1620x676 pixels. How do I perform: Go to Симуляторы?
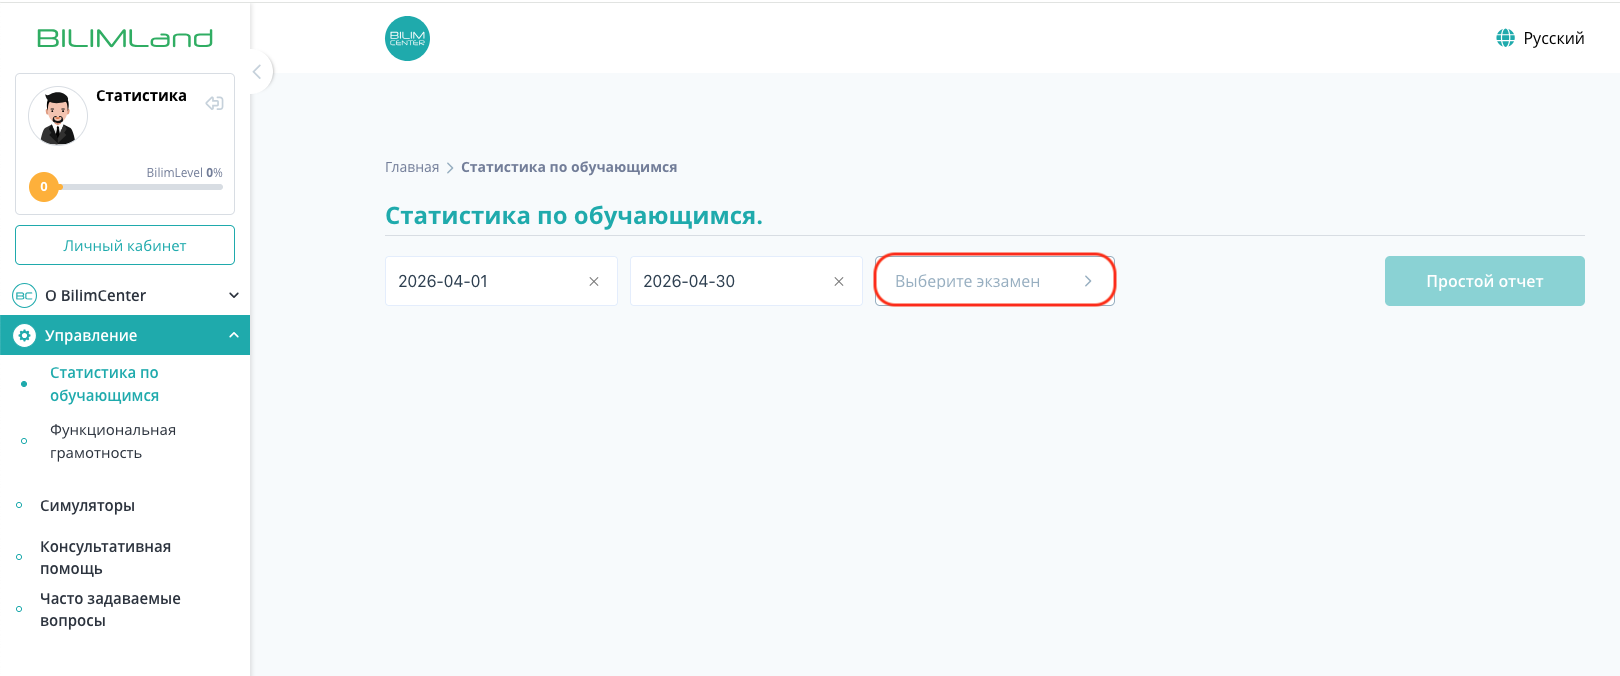coord(87,506)
